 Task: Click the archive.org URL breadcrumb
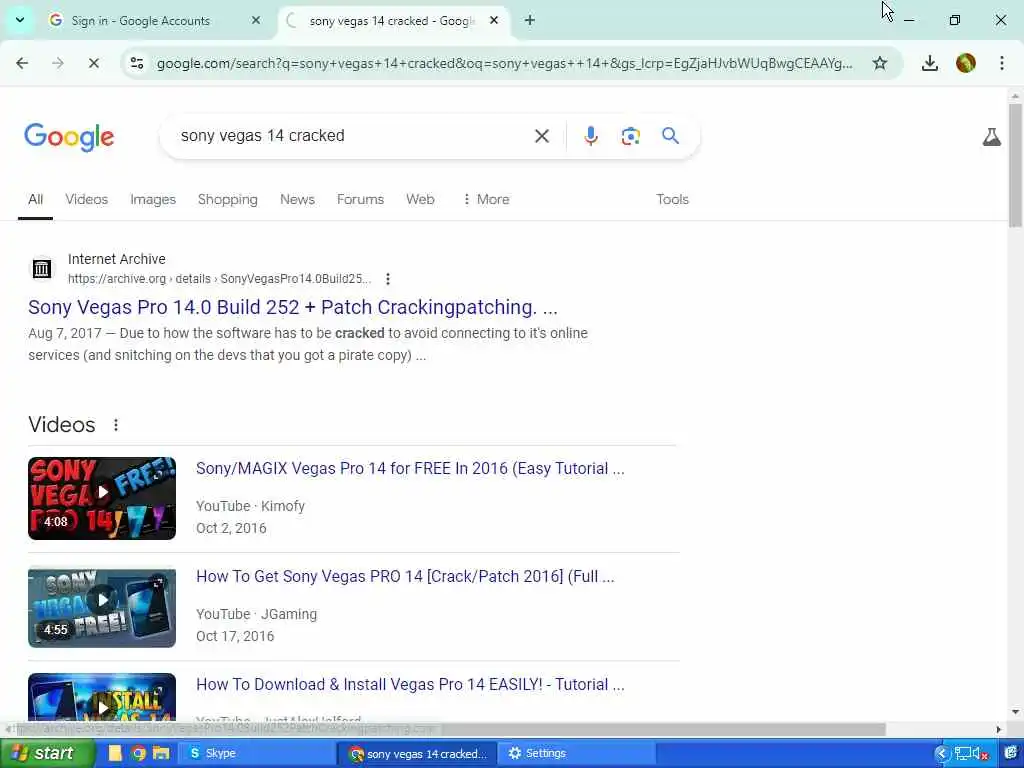click(x=219, y=279)
